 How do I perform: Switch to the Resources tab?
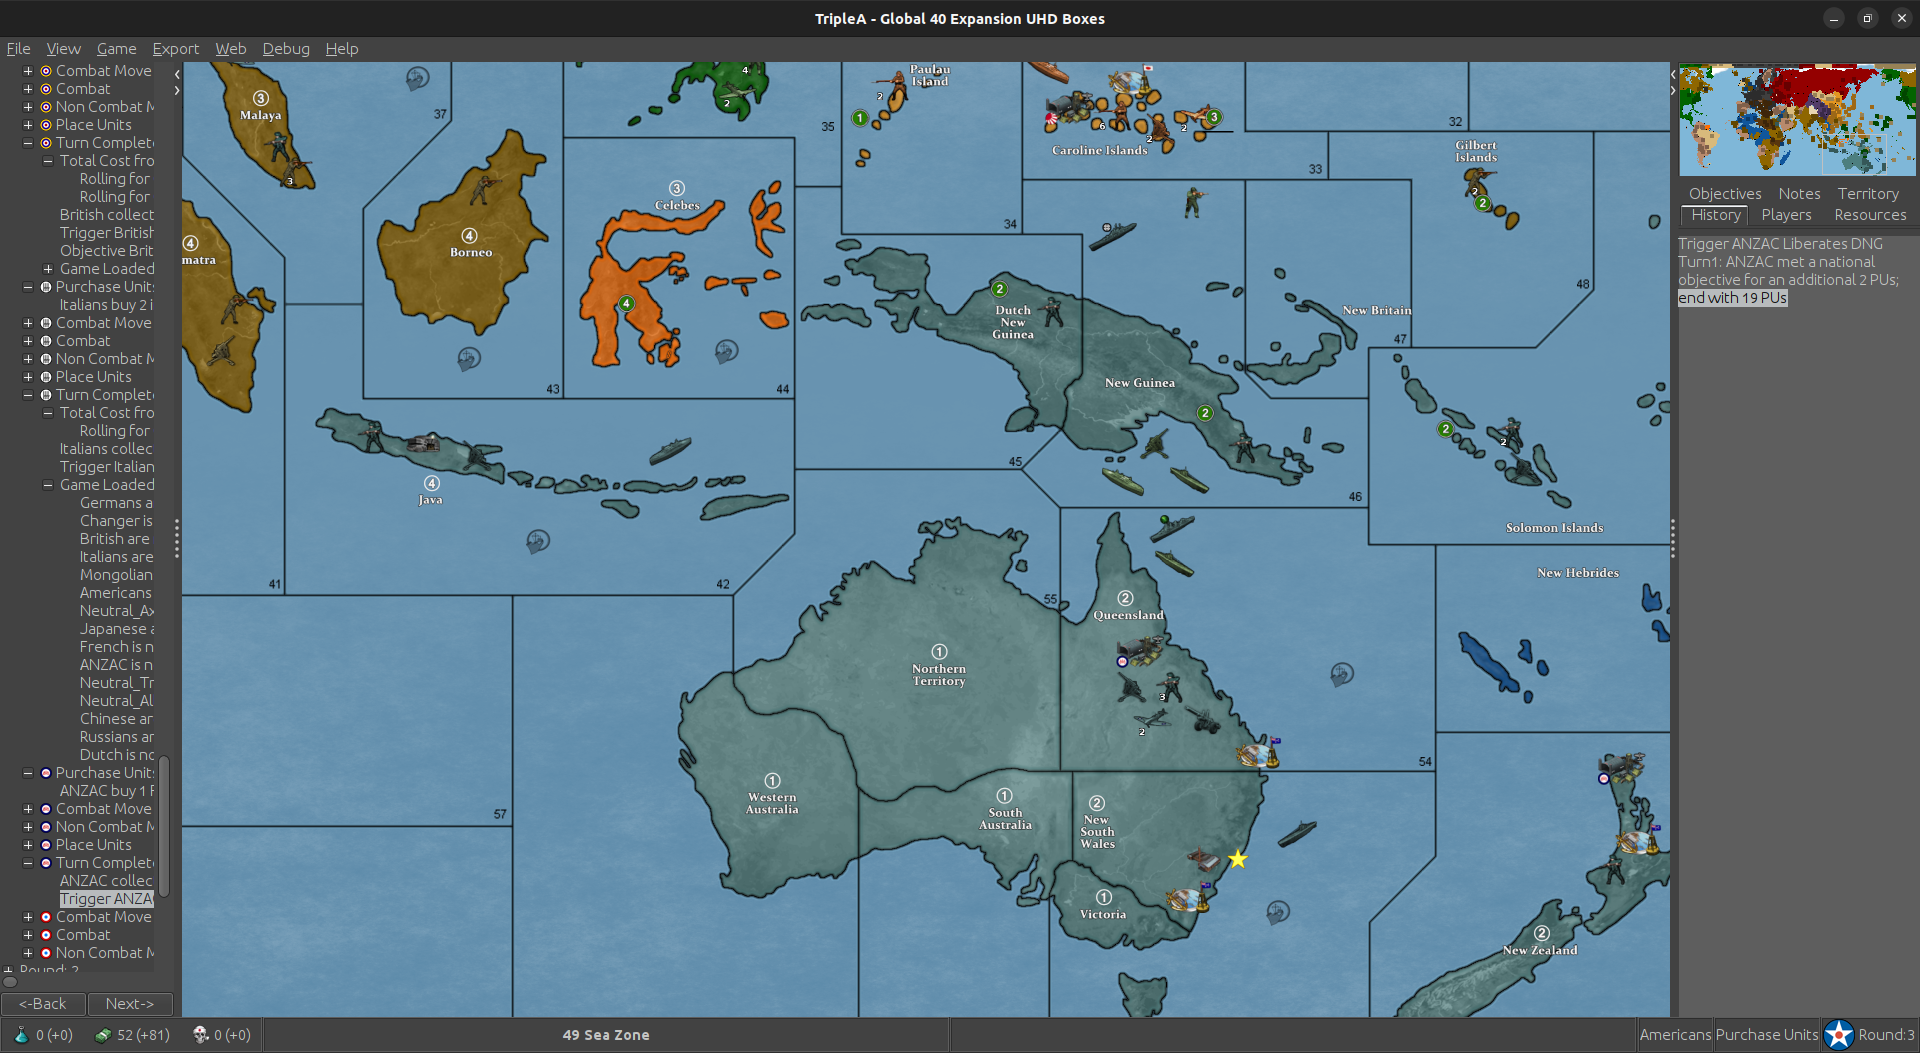click(x=1870, y=214)
